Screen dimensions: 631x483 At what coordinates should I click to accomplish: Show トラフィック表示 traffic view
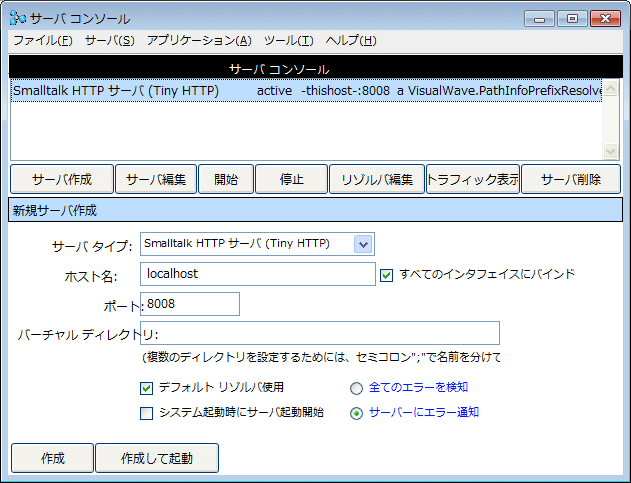tap(473, 179)
